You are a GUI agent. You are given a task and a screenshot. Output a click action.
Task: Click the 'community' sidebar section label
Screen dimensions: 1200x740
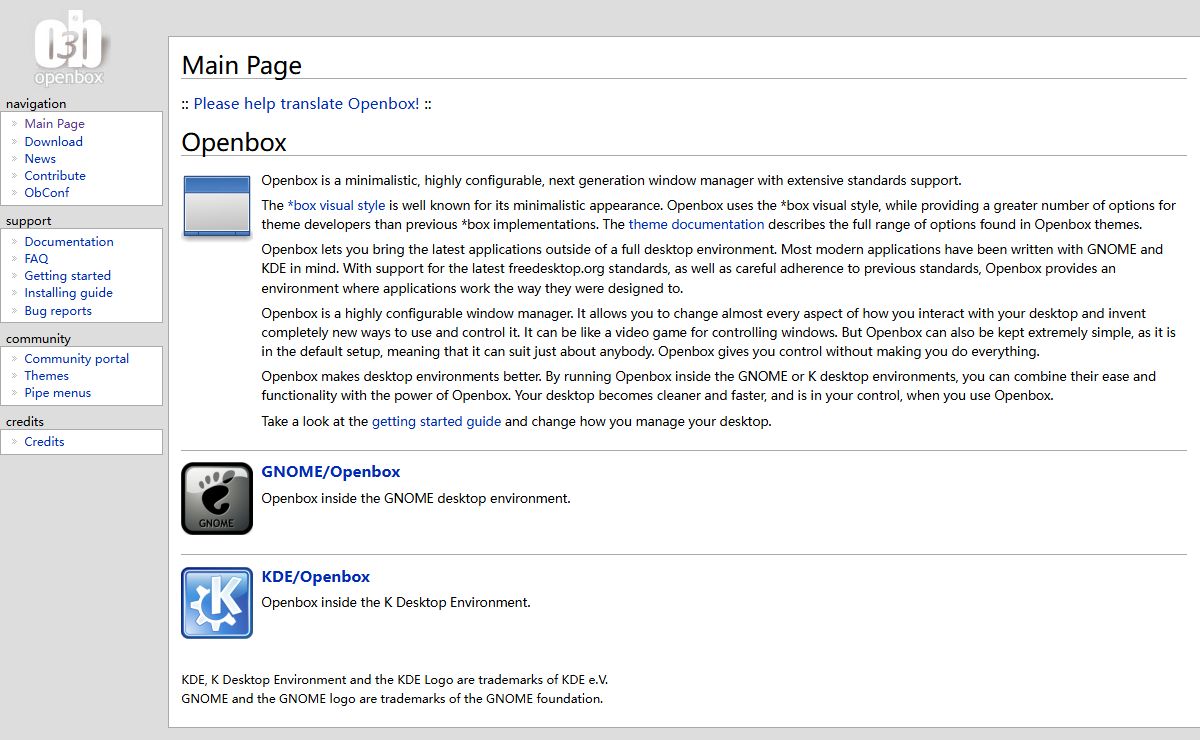coord(39,339)
